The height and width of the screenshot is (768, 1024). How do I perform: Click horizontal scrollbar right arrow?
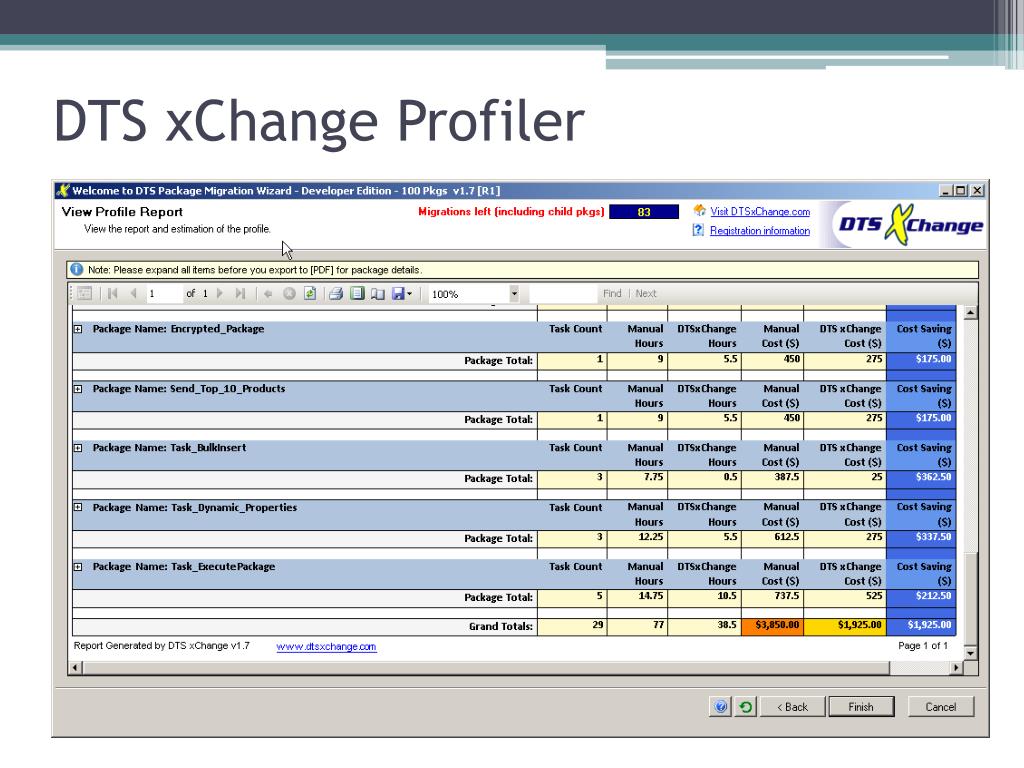[x=957, y=667]
